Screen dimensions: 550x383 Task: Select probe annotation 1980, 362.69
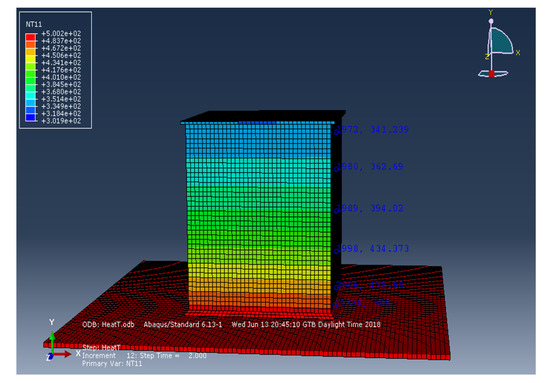point(371,166)
